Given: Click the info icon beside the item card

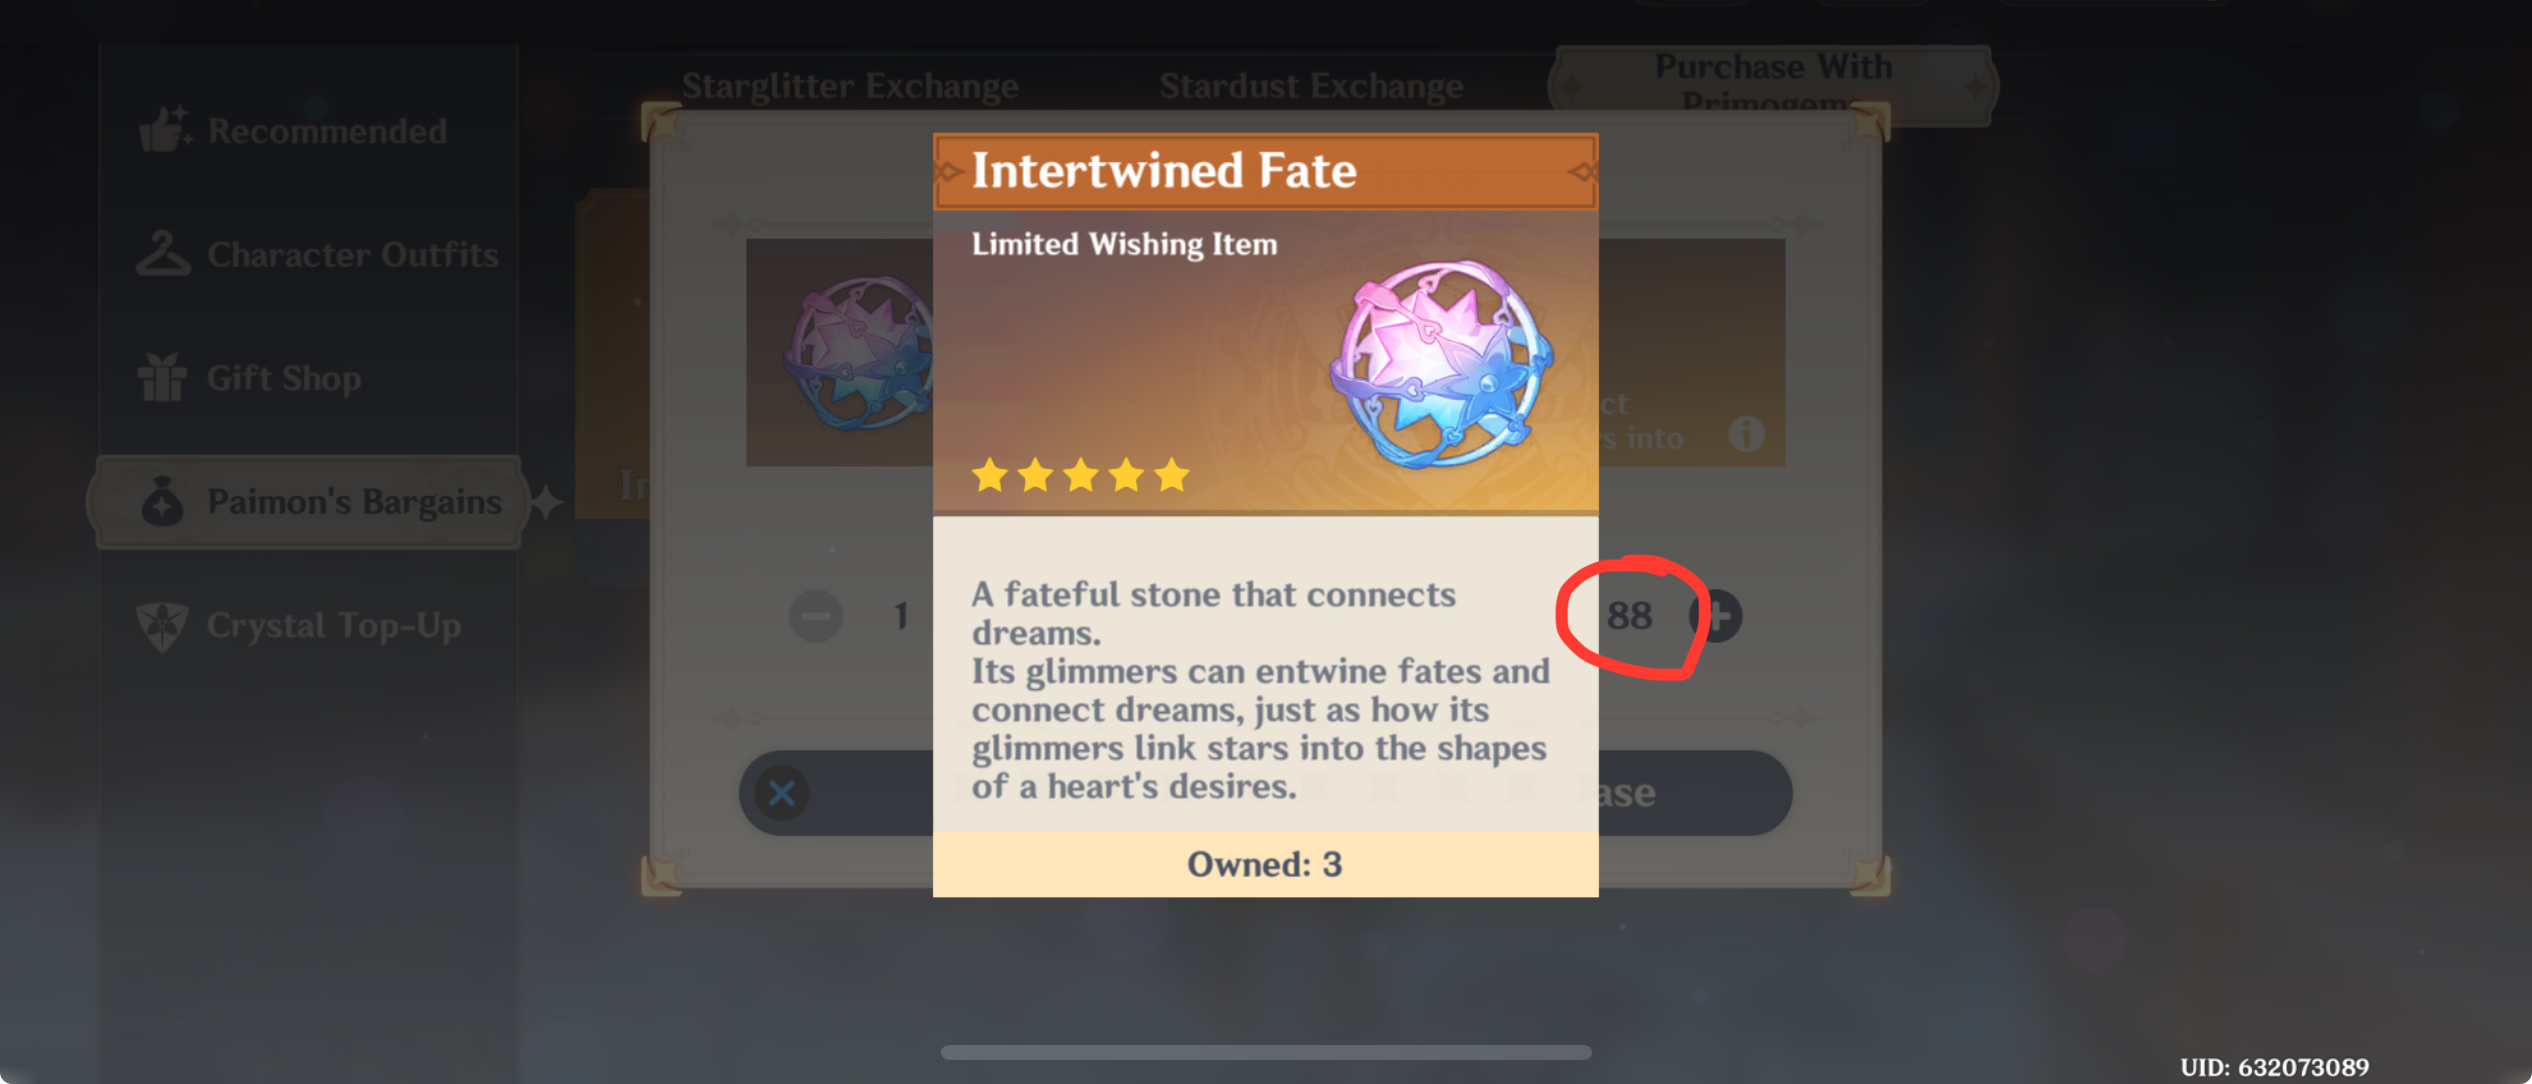Looking at the screenshot, I should [x=1746, y=434].
